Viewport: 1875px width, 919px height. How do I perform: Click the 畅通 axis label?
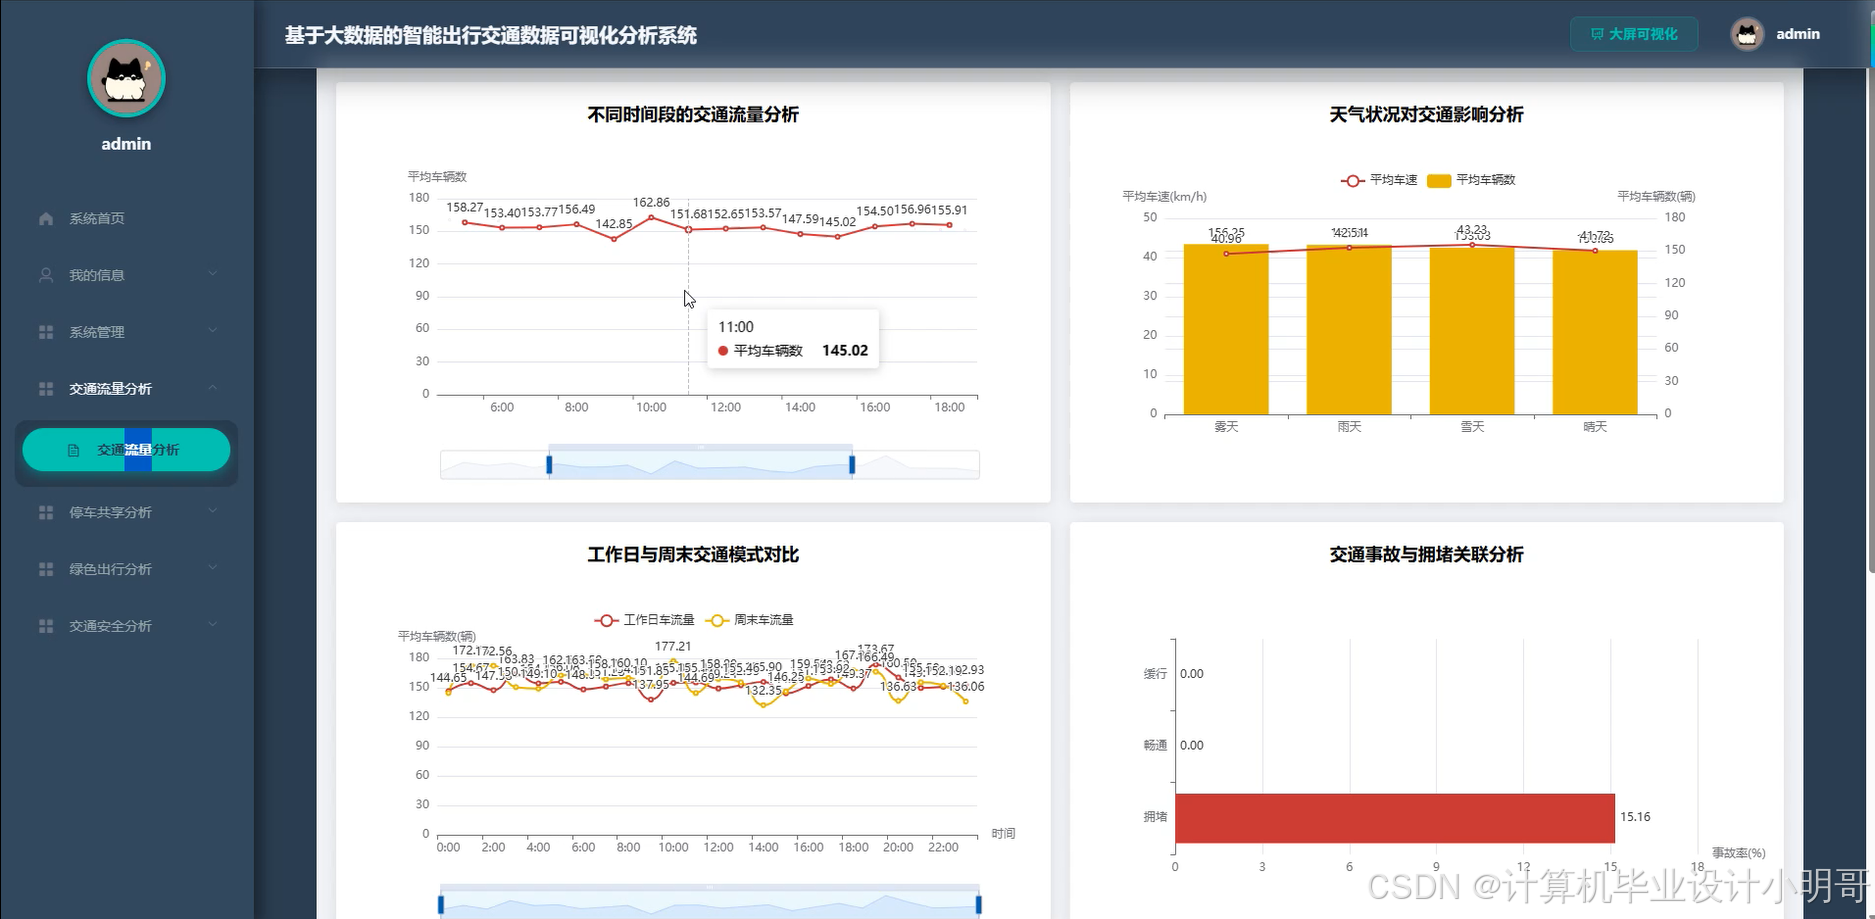click(1155, 746)
